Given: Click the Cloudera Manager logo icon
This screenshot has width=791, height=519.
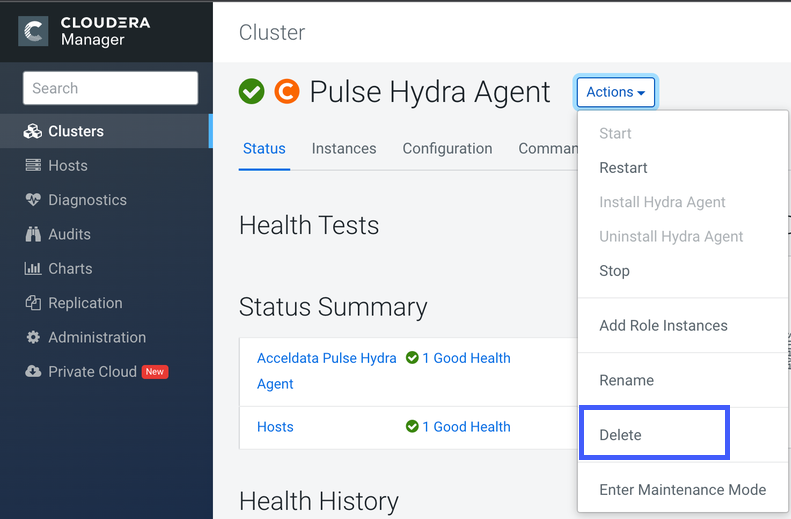Looking at the screenshot, I should point(33,31).
